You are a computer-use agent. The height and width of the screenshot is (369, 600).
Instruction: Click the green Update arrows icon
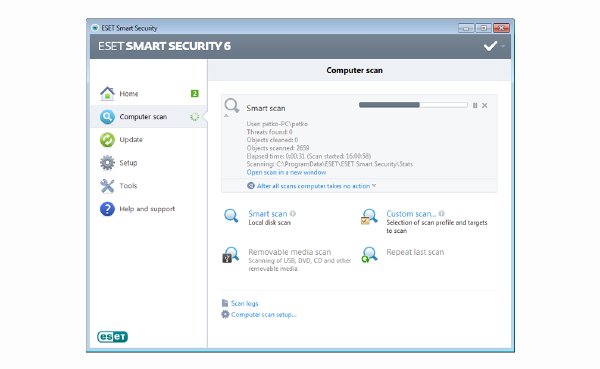[x=107, y=140]
